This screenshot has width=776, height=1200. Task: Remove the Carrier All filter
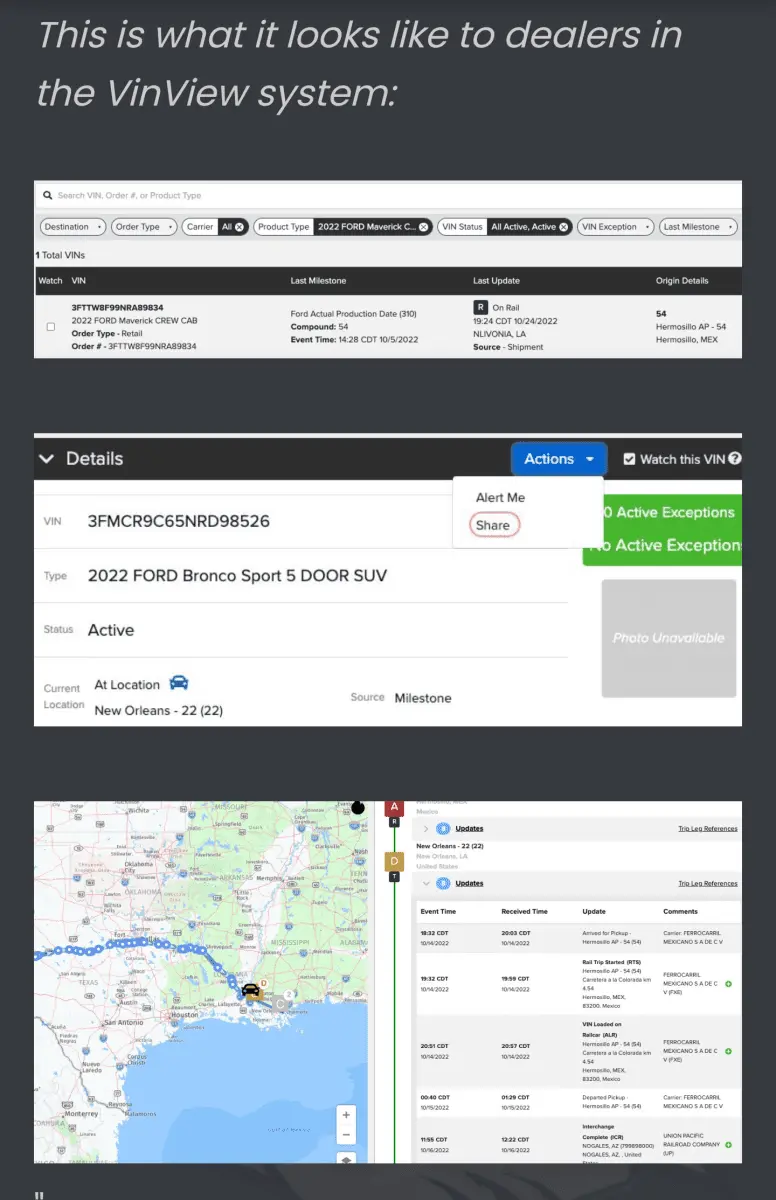click(240, 227)
